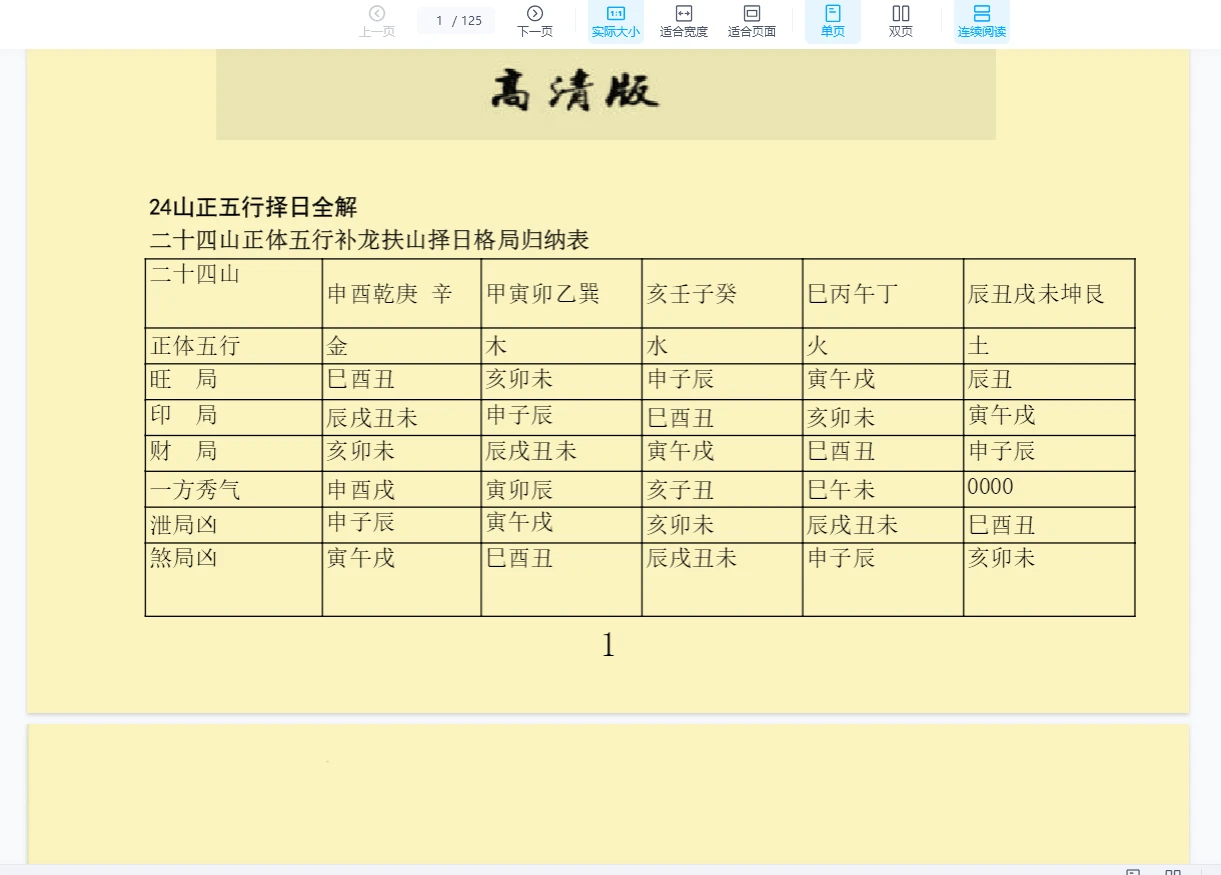Image resolution: width=1221 pixels, height=875 pixels.
Task: Click the 上一页 button
Action: point(377,20)
